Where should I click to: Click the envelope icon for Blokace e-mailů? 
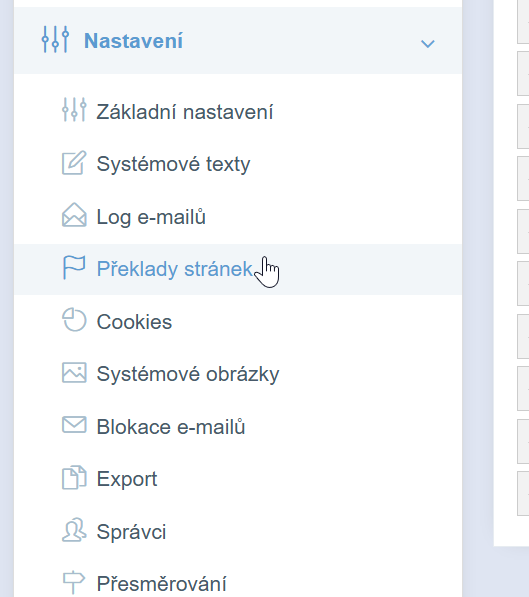pos(74,425)
